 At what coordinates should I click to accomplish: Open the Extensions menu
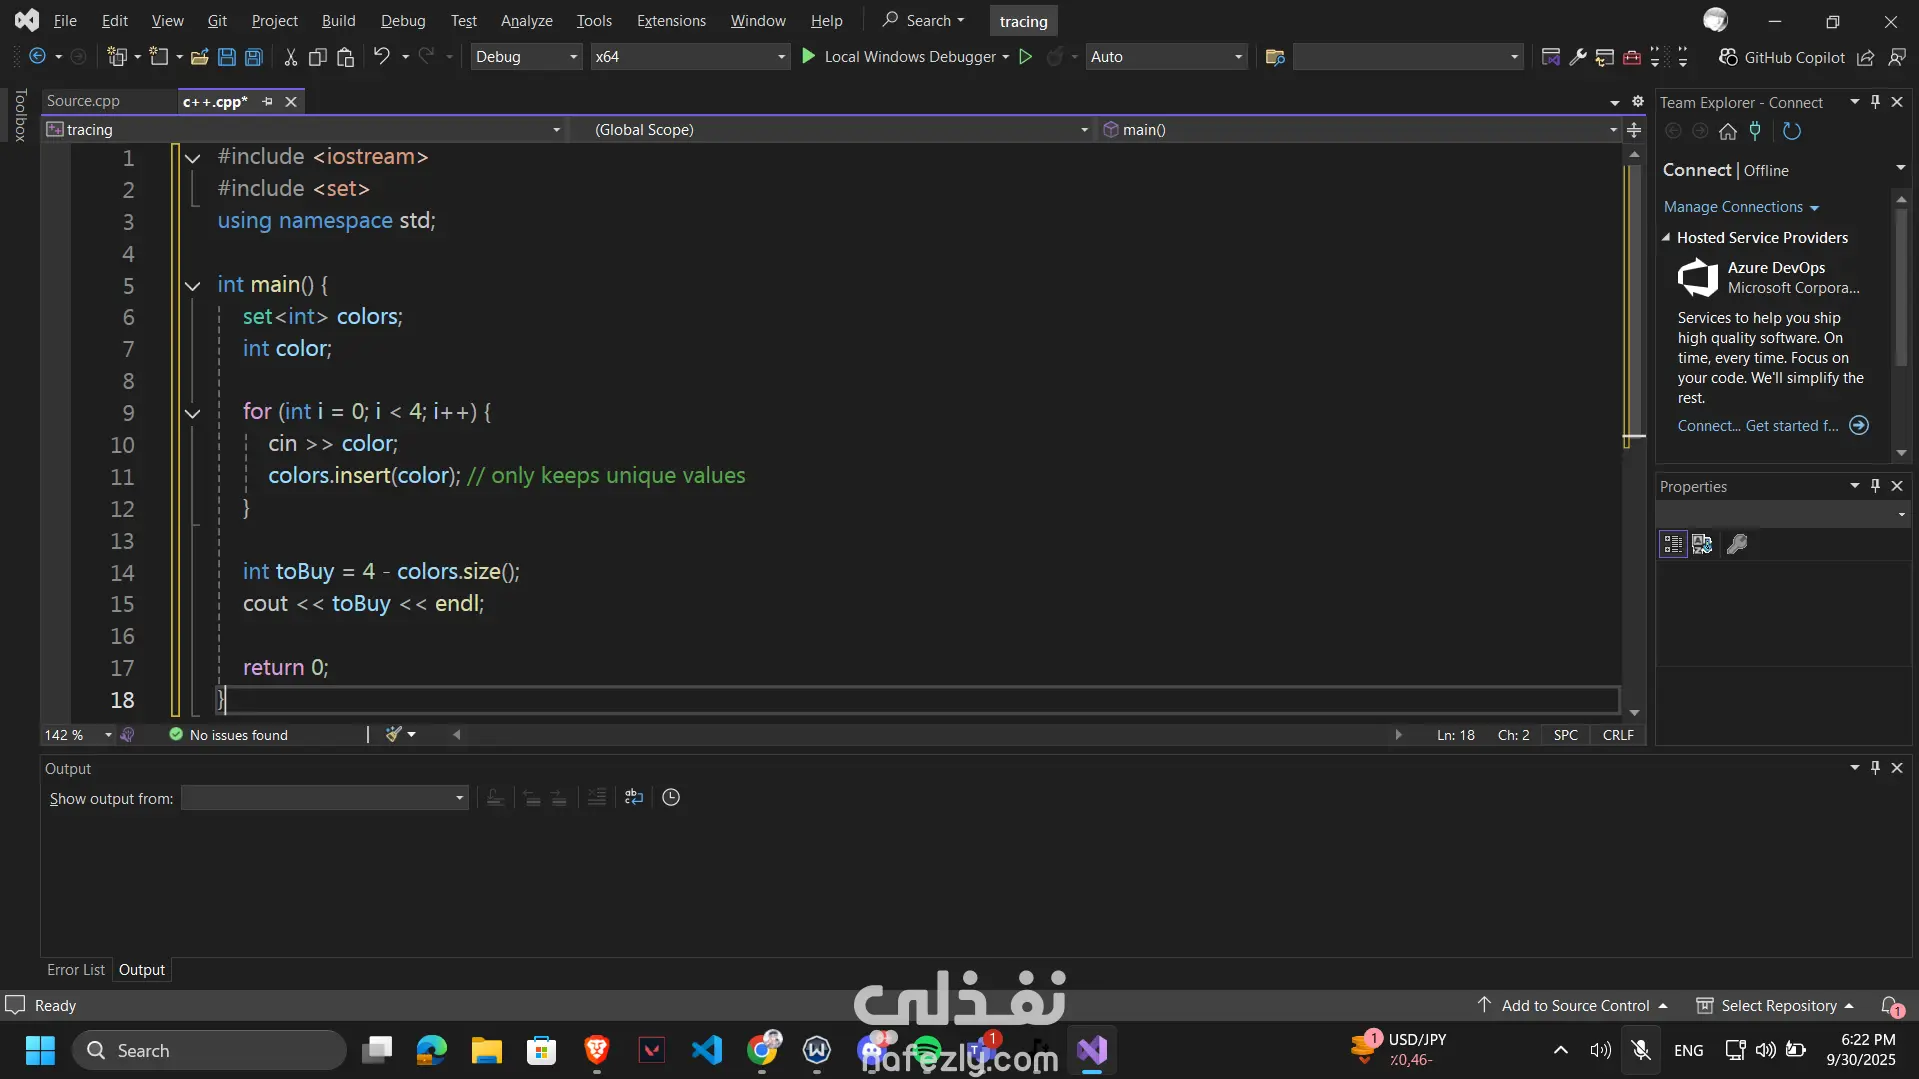coord(671,20)
